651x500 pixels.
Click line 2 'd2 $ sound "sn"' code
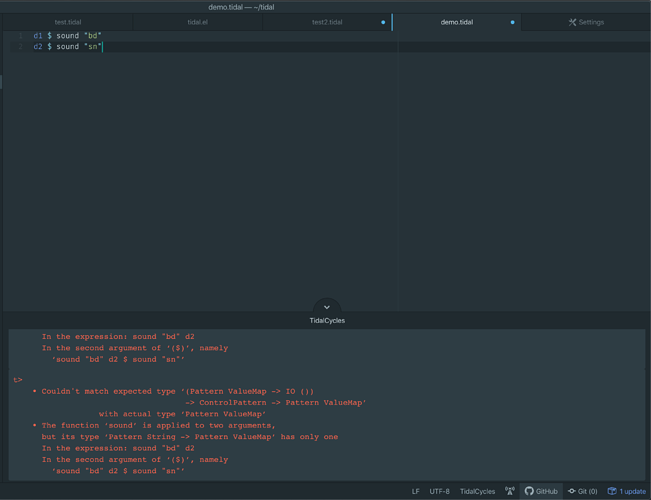[67, 47]
